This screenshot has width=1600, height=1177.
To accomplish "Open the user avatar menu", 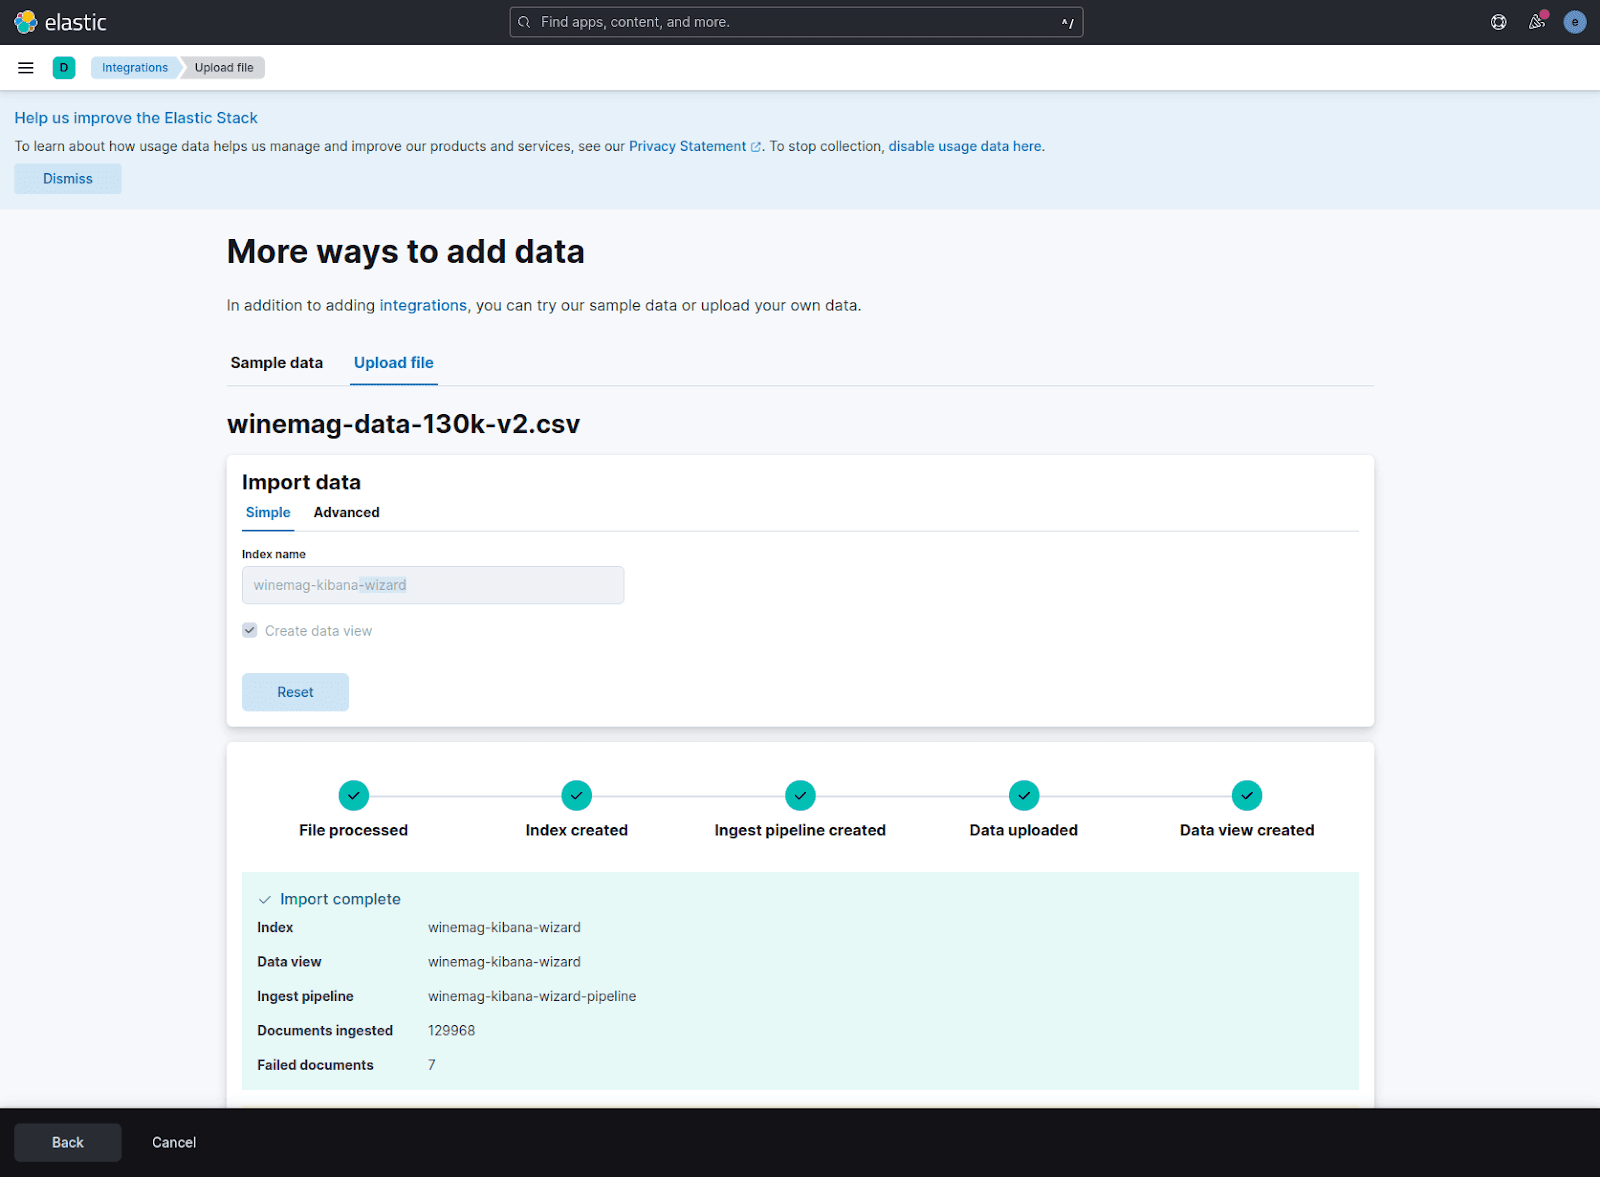I will click(1575, 21).
